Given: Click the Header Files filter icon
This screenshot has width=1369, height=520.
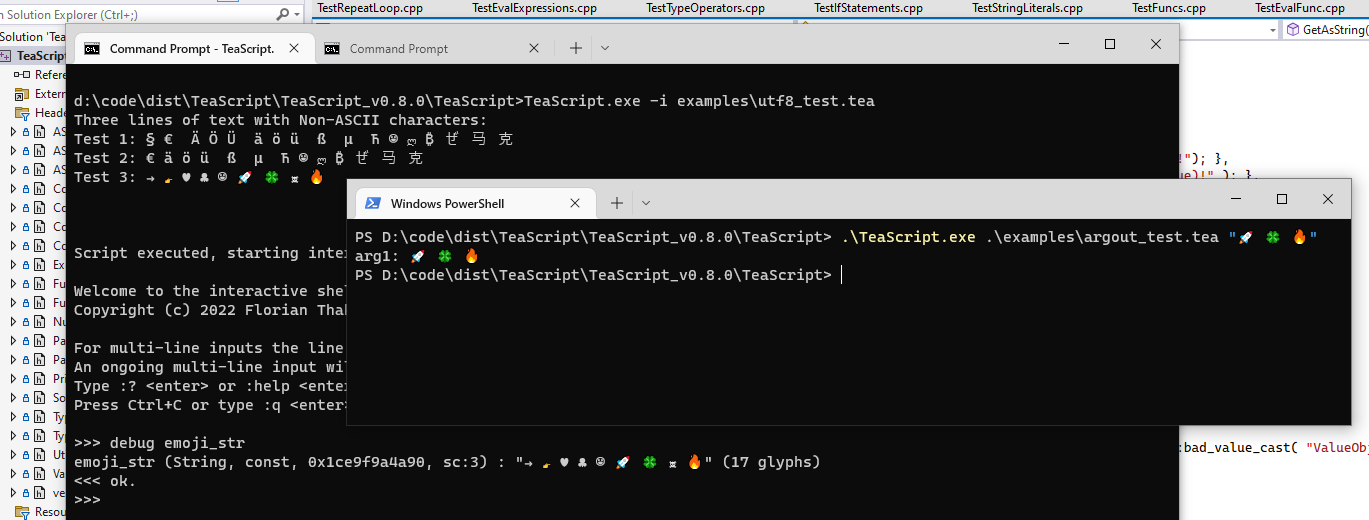Looking at the screenshot, I should click(x=22, y=113).
